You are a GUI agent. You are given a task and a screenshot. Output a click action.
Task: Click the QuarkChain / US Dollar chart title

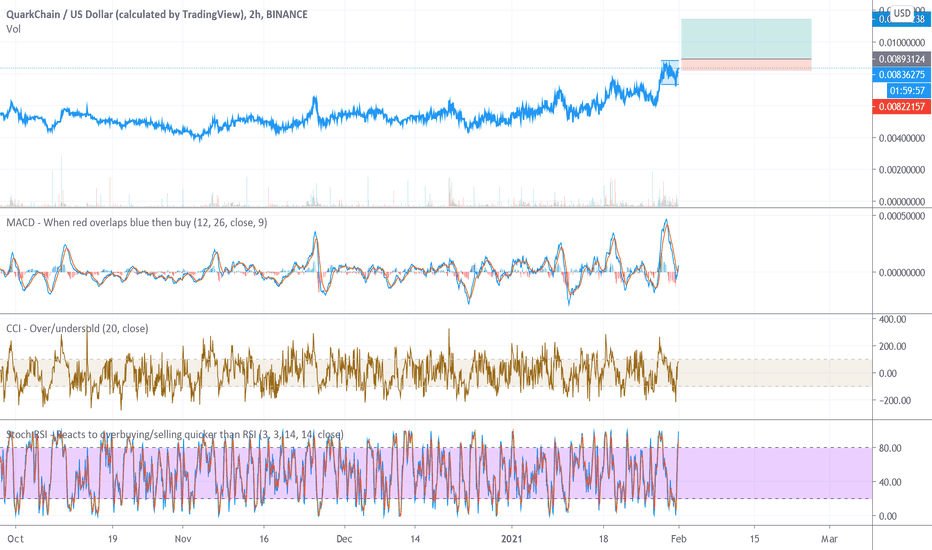pos(157,14)
